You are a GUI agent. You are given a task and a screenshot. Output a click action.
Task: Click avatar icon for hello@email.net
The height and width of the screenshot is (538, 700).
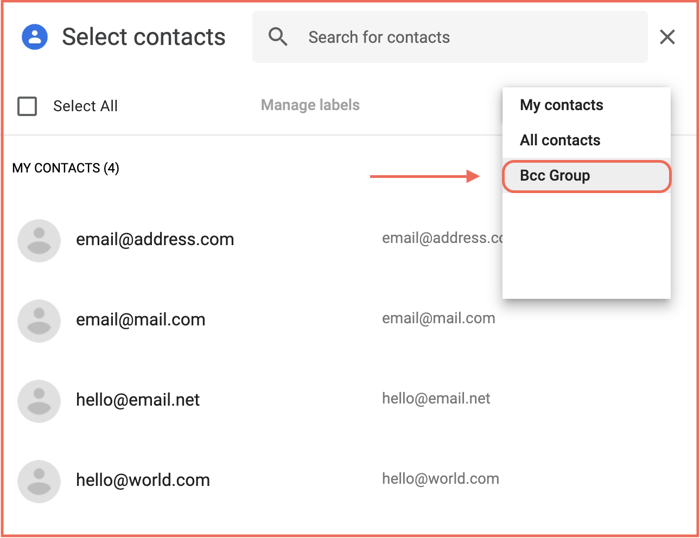tap(40, 400)
